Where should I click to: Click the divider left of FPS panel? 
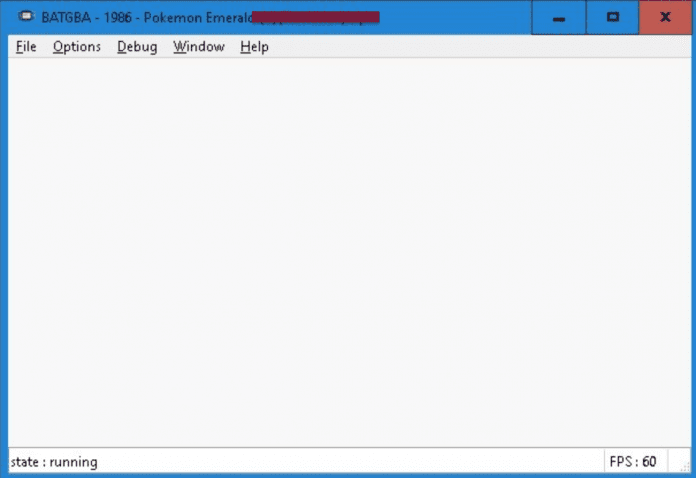click(x=603, y=462)
